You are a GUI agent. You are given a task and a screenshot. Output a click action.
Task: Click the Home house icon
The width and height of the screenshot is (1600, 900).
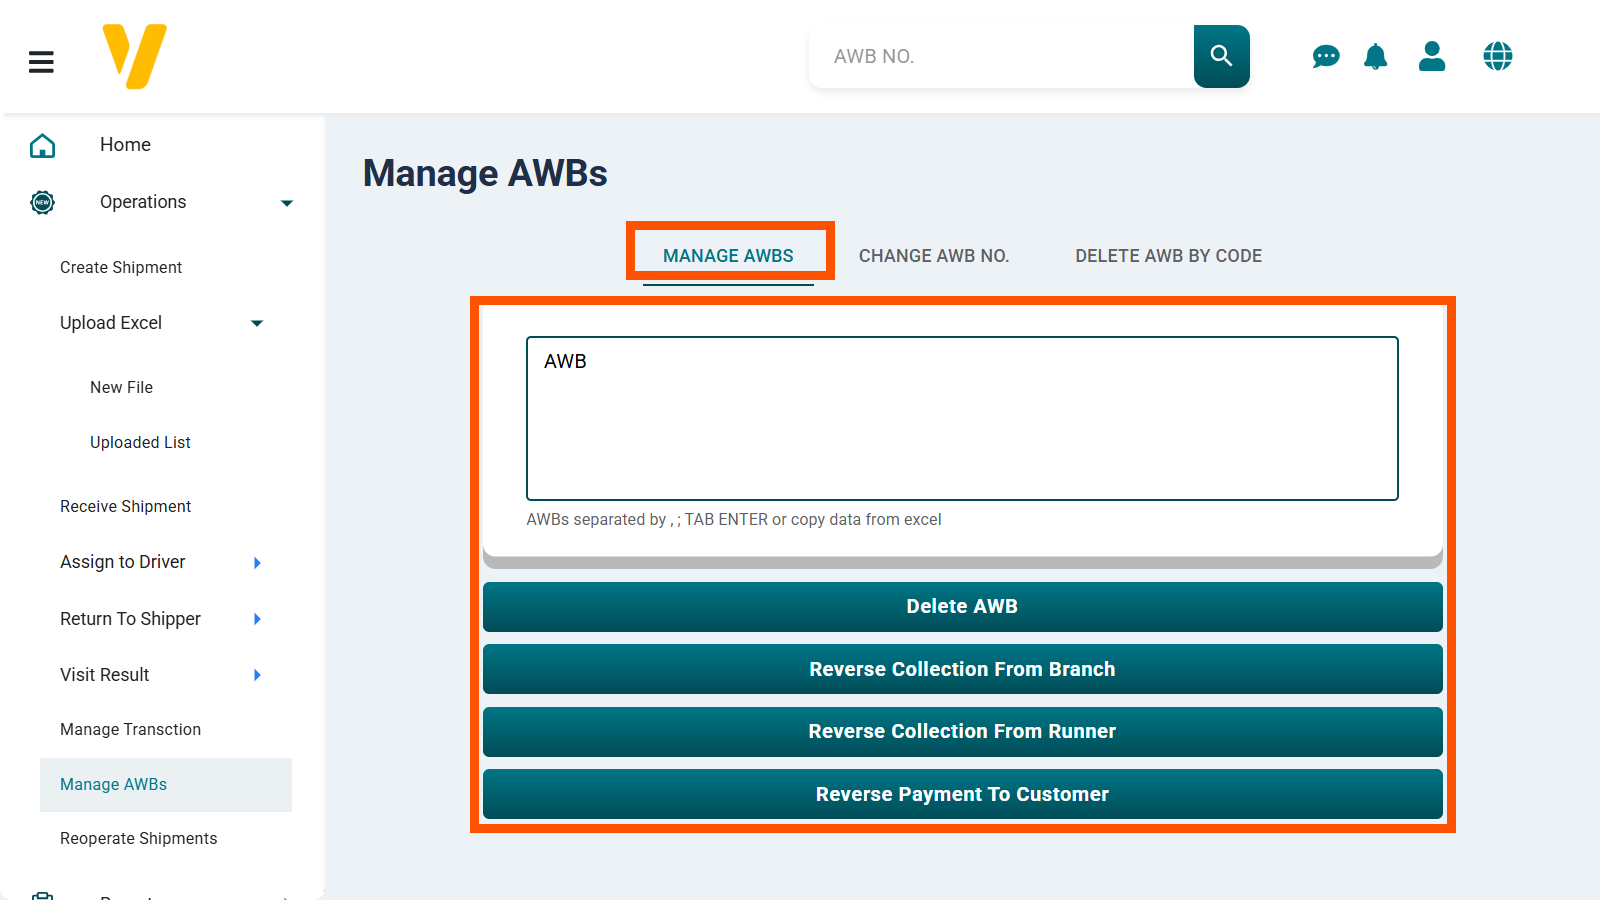pyautogui.click(x=42, y=144)
